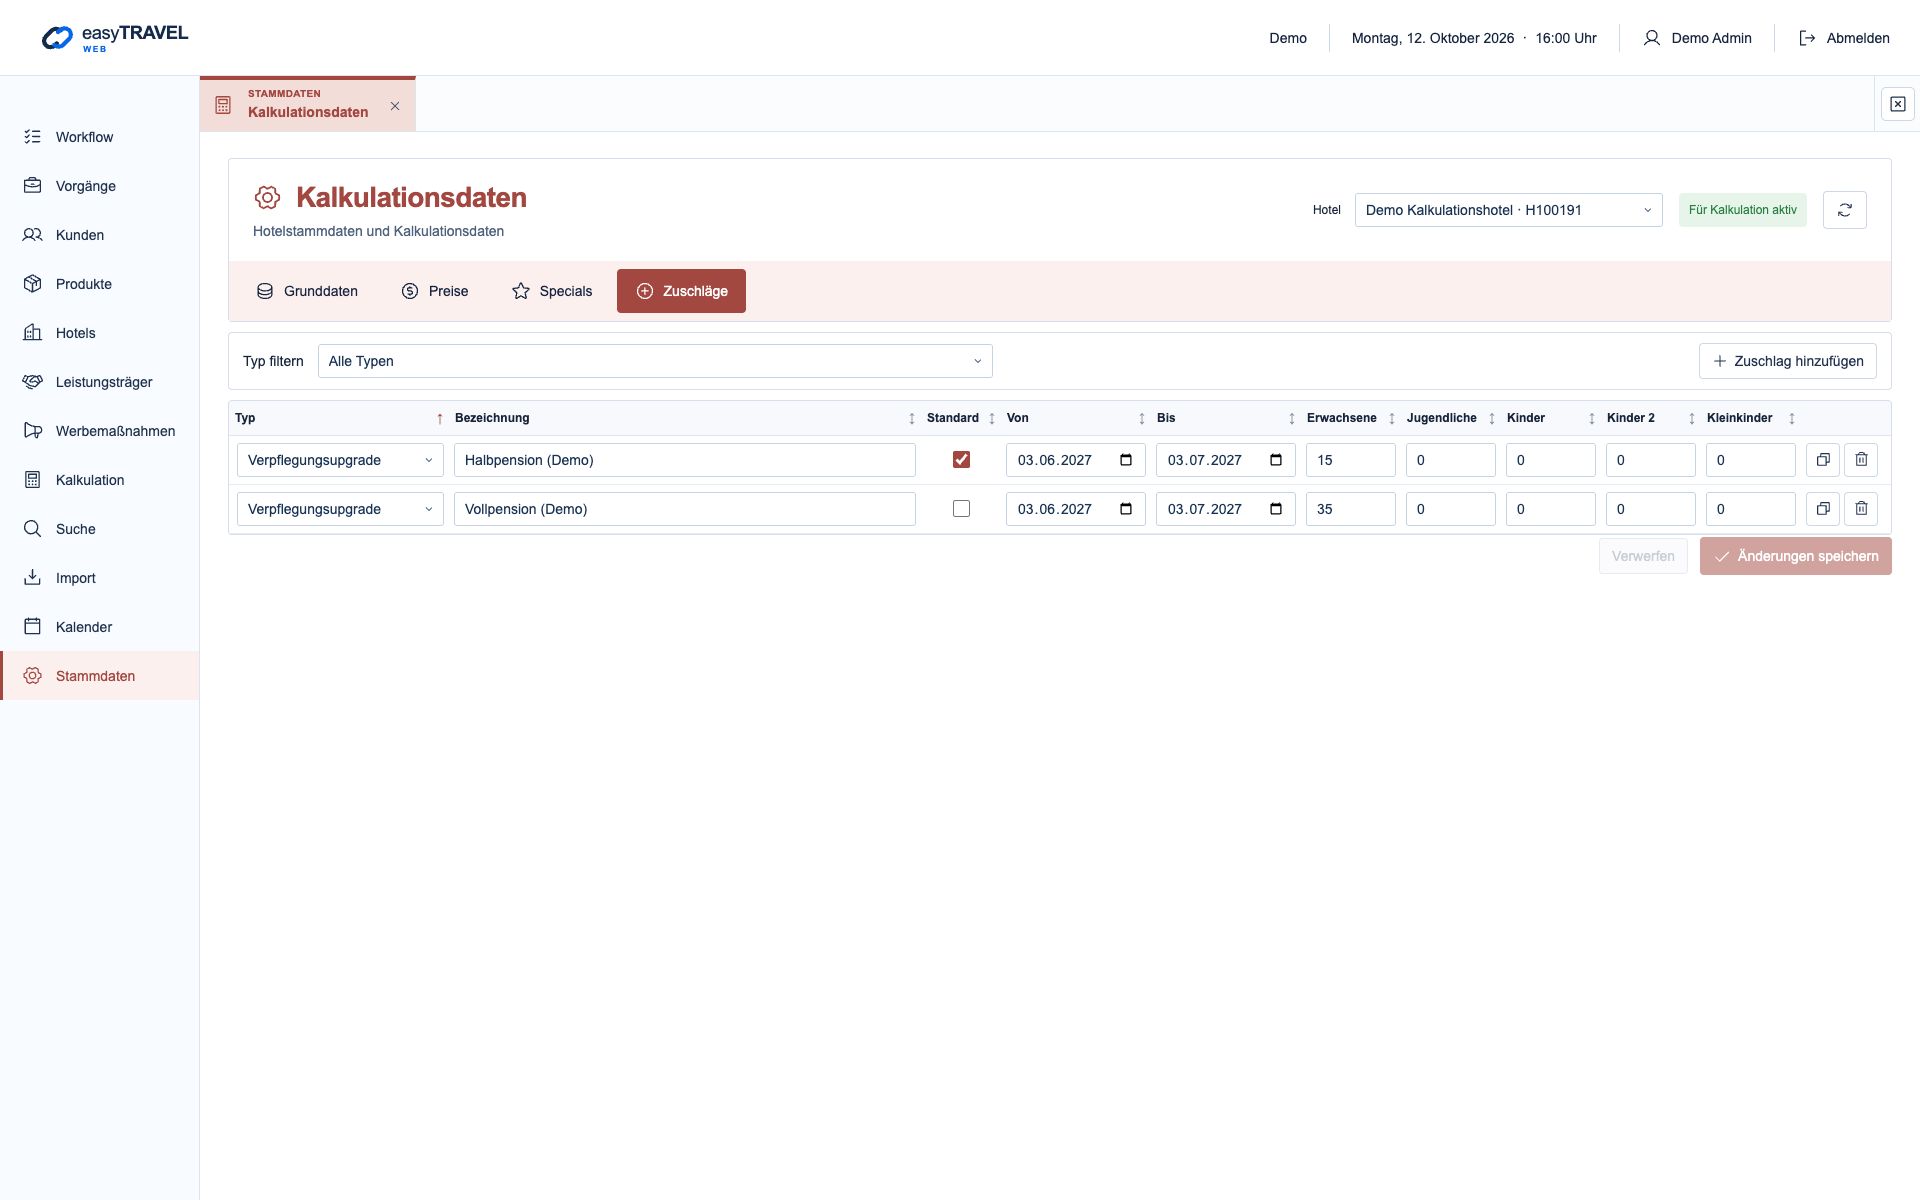Open Werbemaßnahmen section
Viewport: 1920px width, 1200px height.
point(100,431)
